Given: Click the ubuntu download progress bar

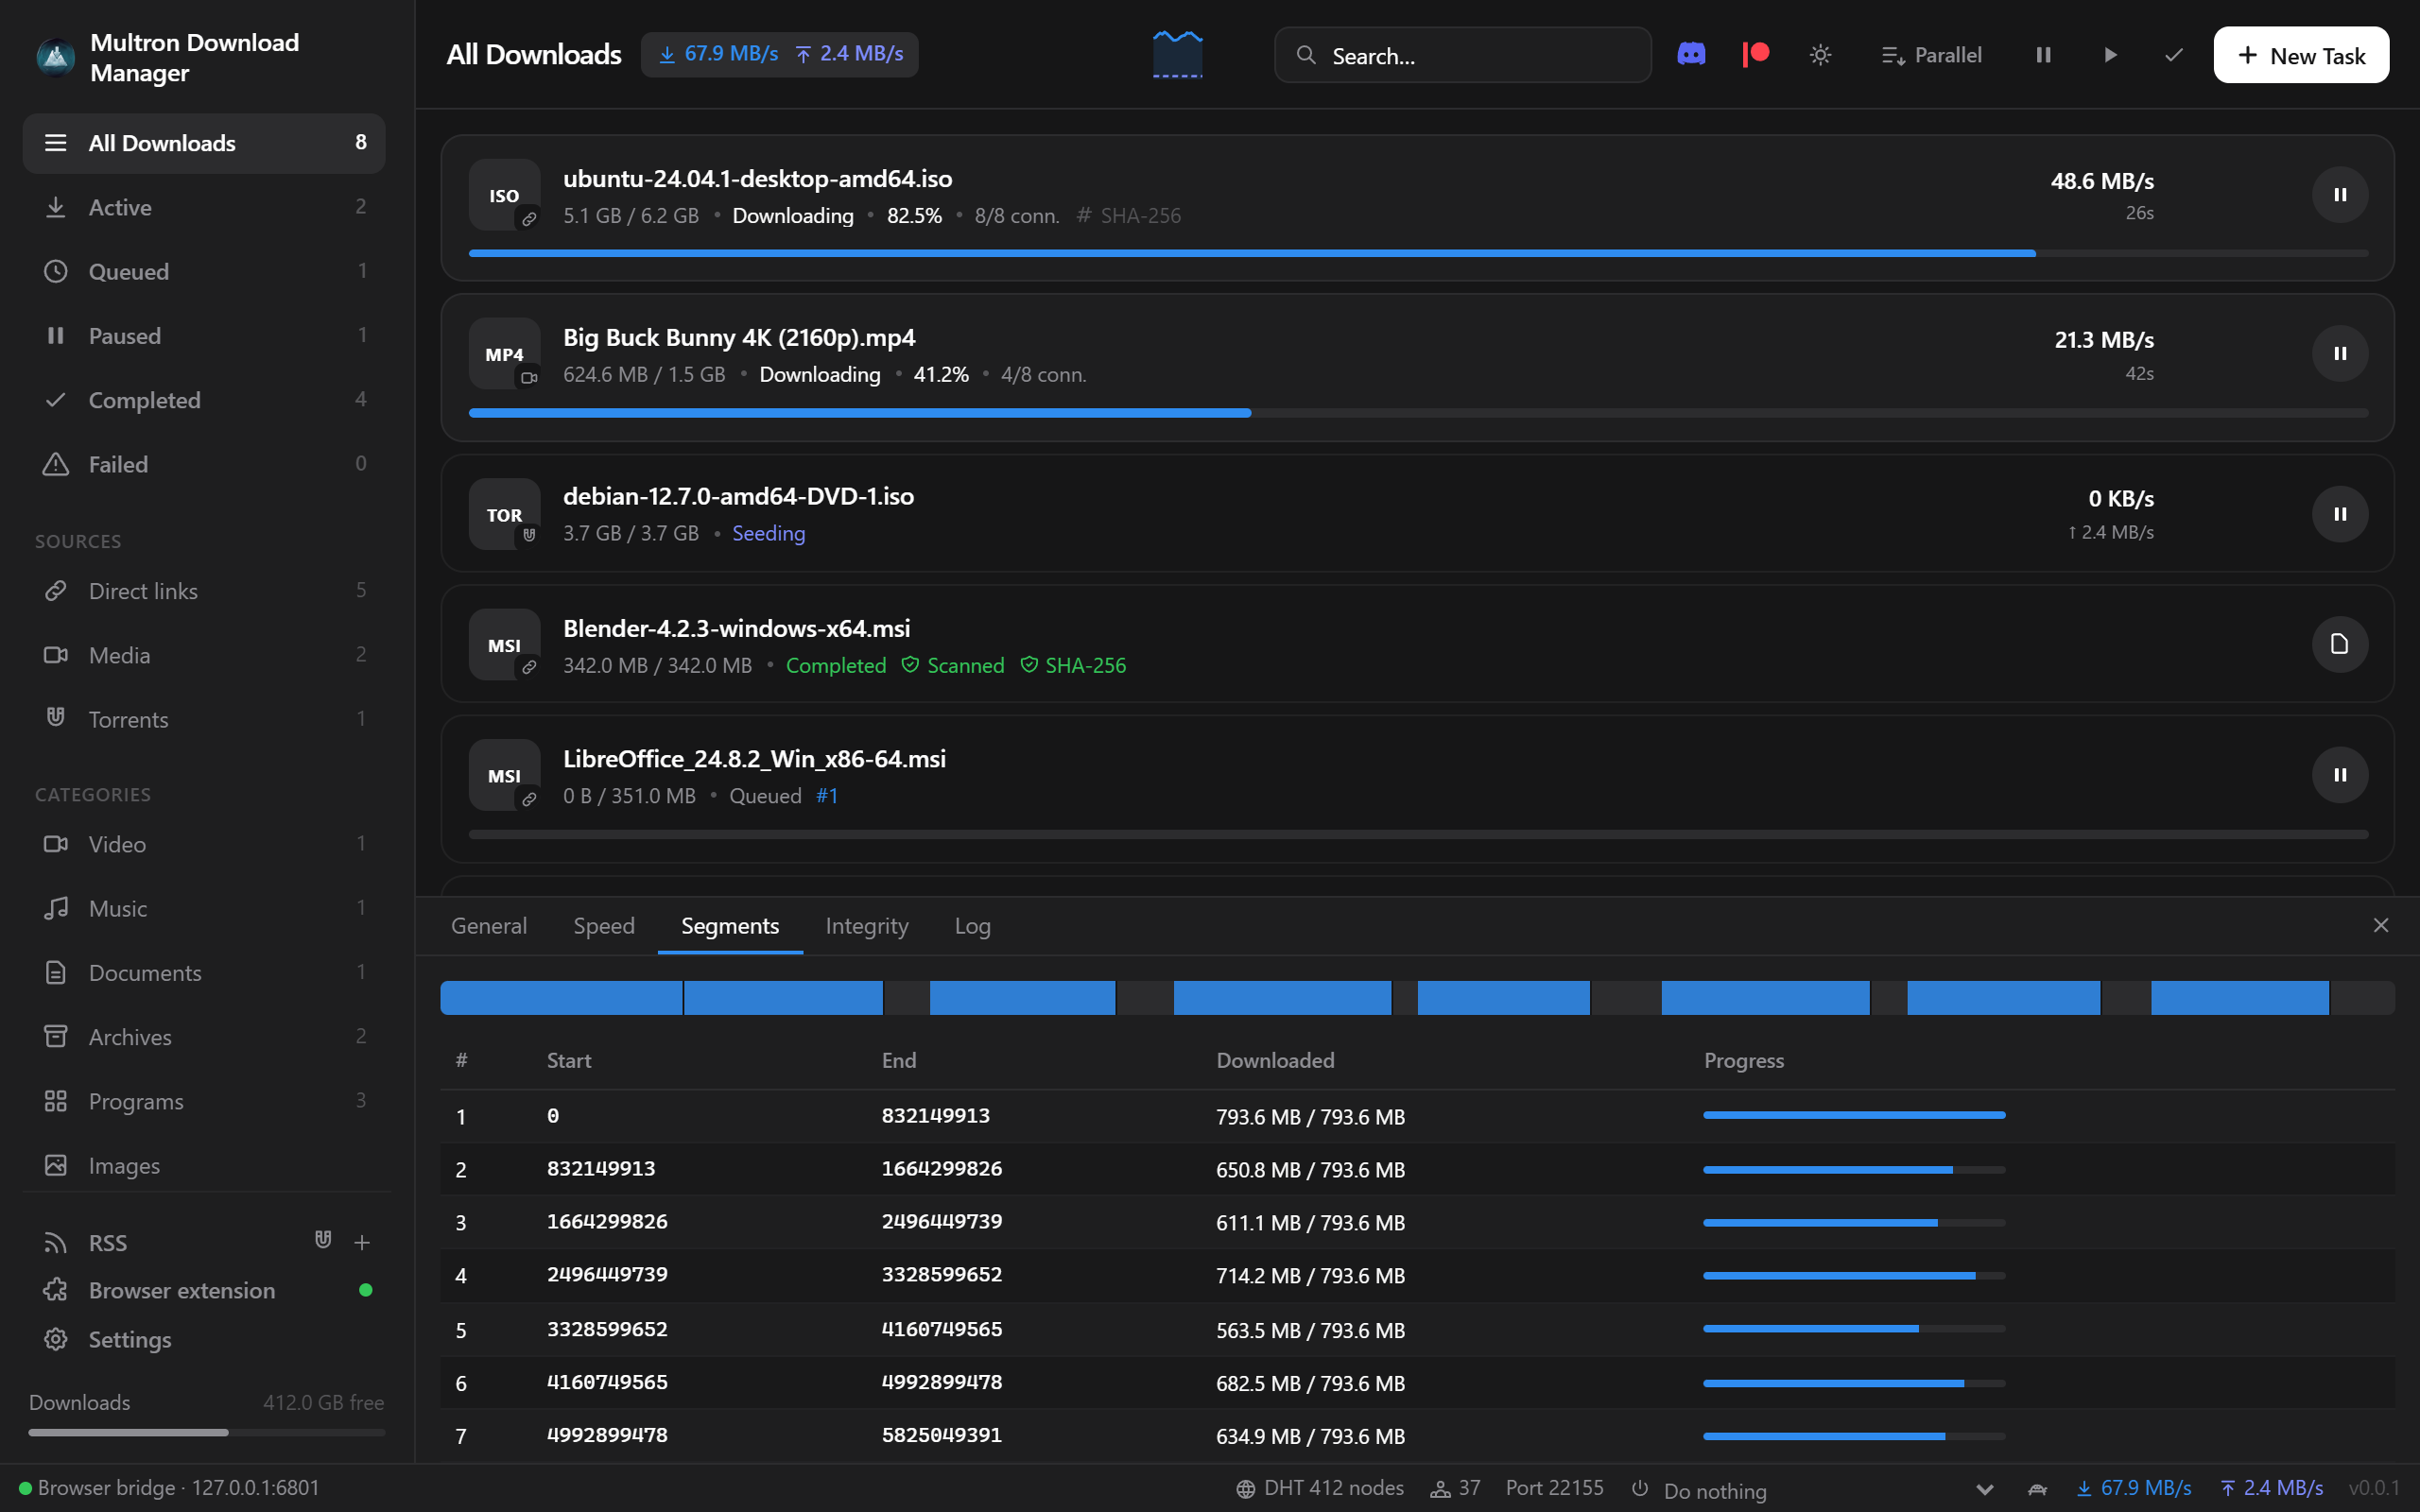Looking at the screenshot, I should click(1418, 254).
